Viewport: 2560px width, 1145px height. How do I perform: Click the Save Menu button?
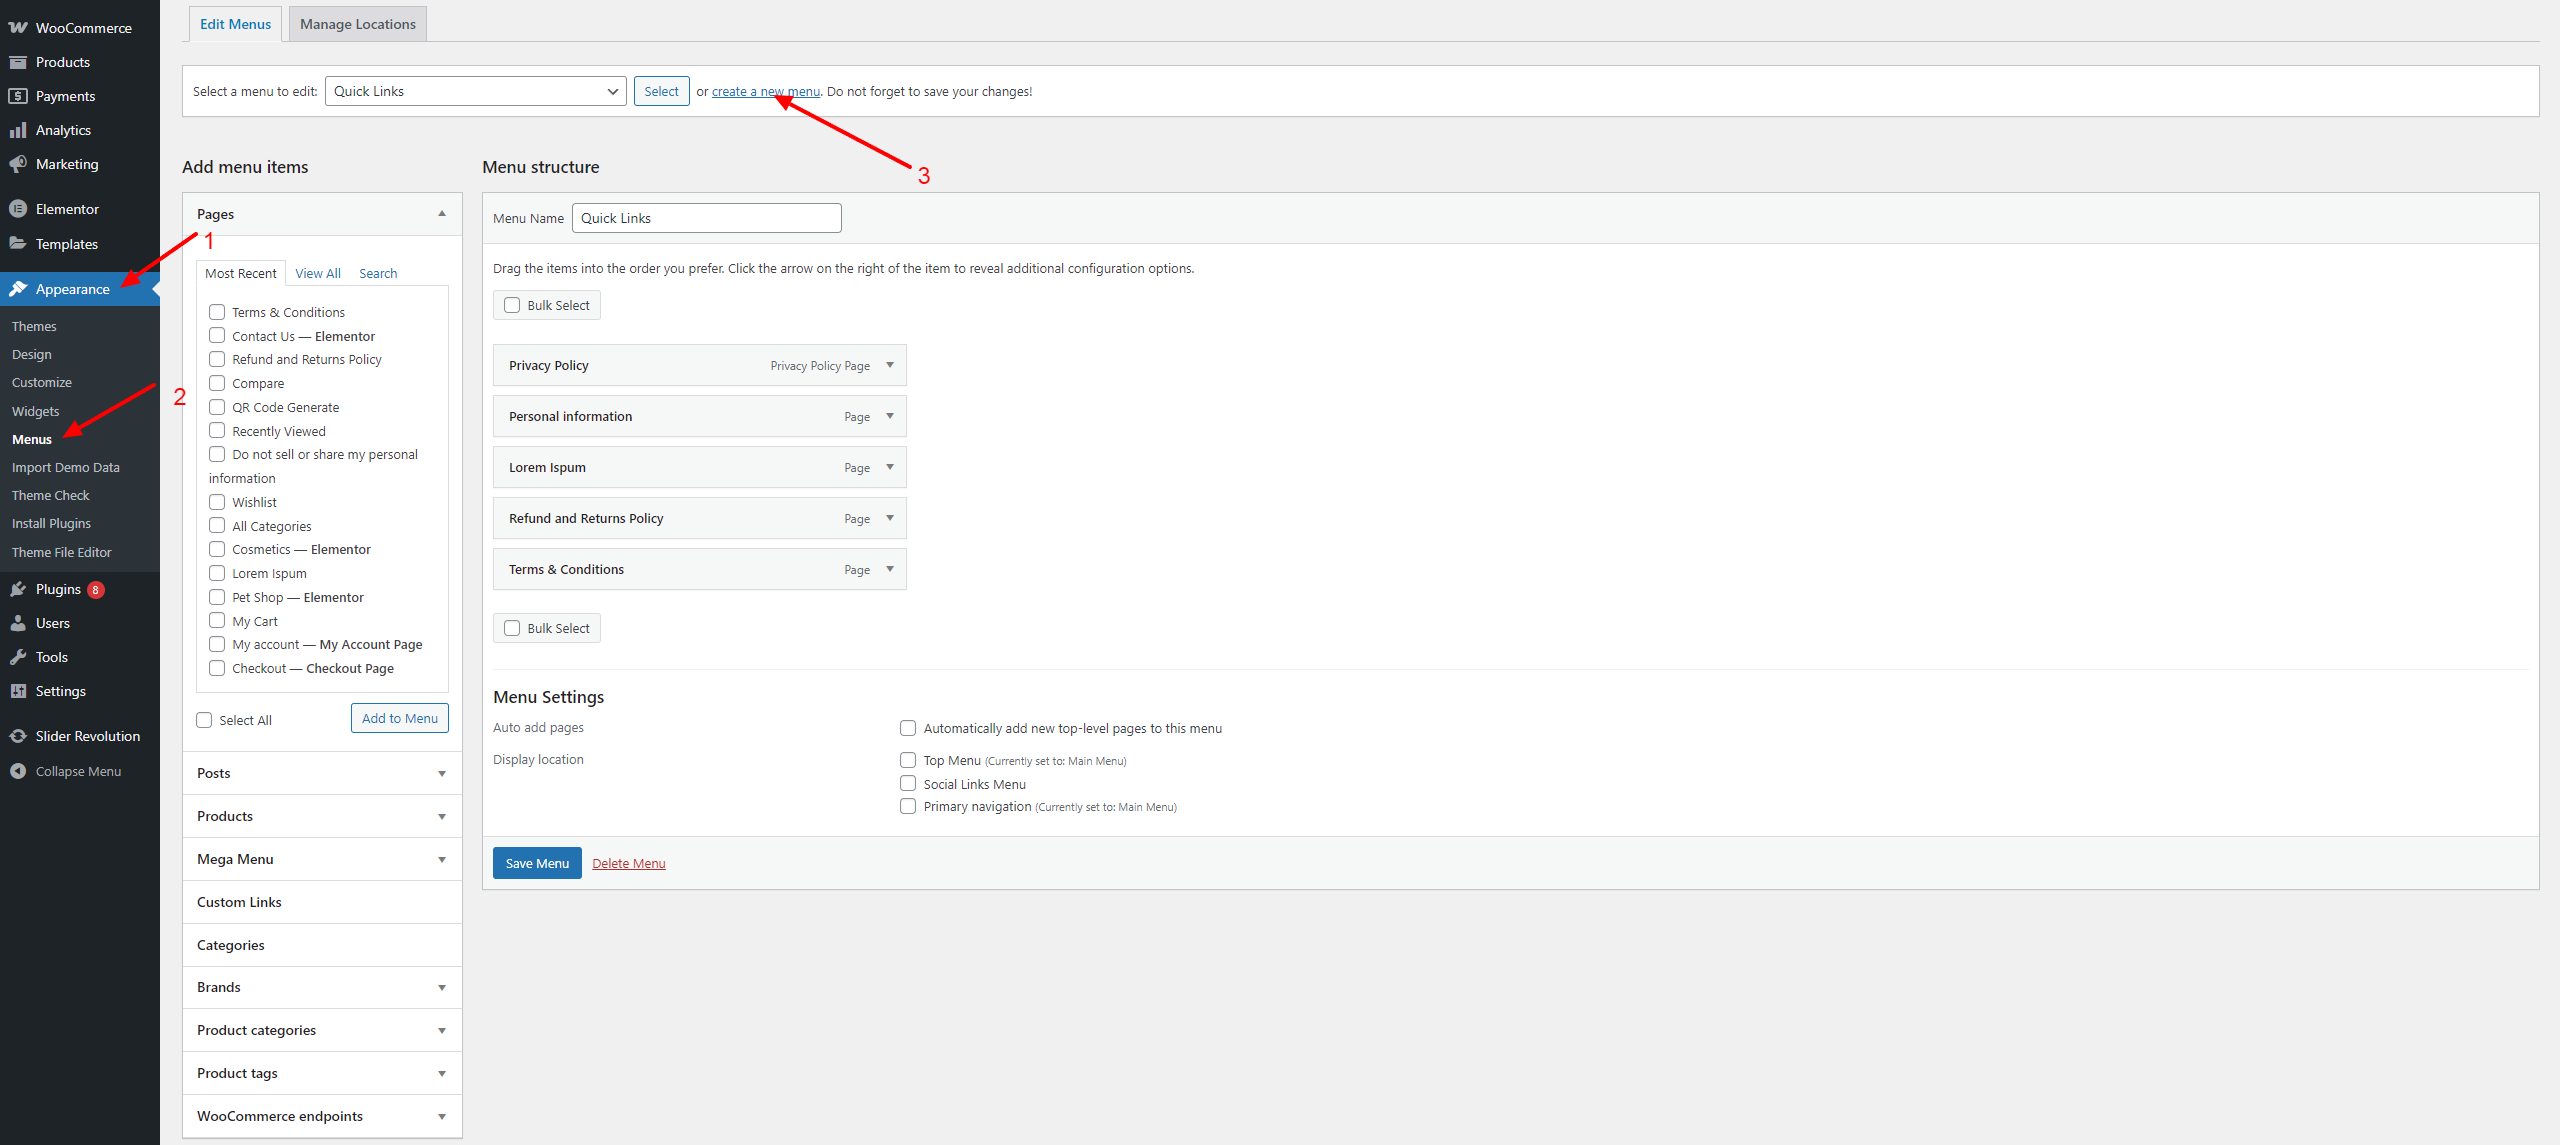537,863
